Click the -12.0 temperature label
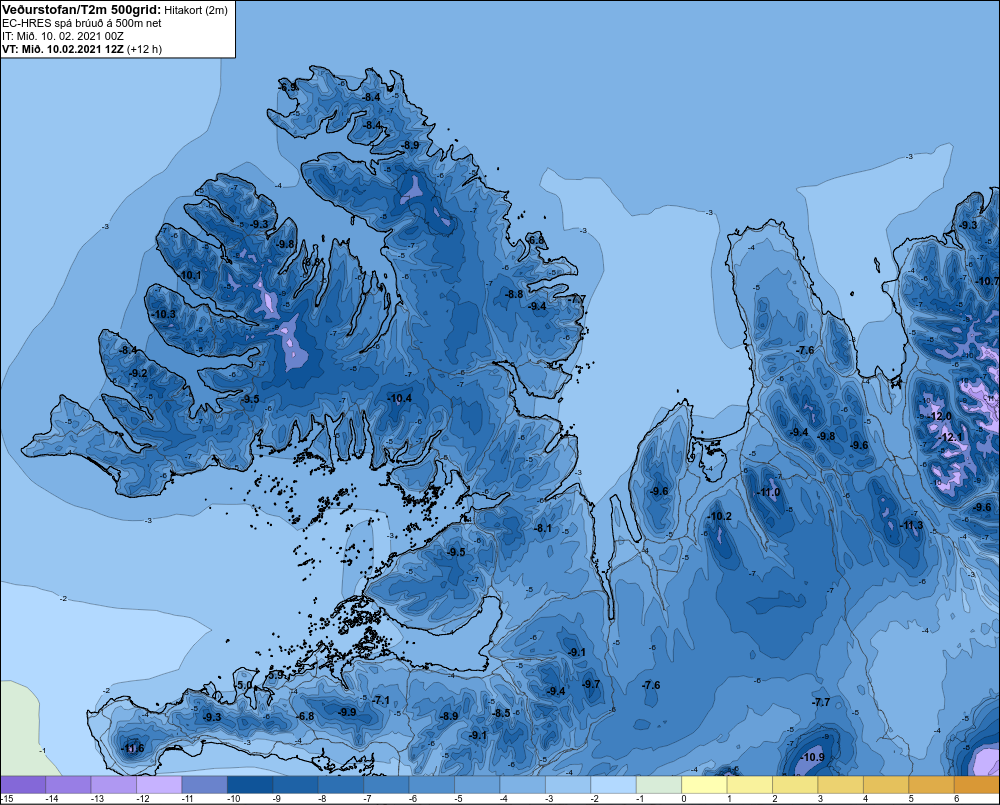This screenshot has width=1000, height=805. (x=939, y=416)
